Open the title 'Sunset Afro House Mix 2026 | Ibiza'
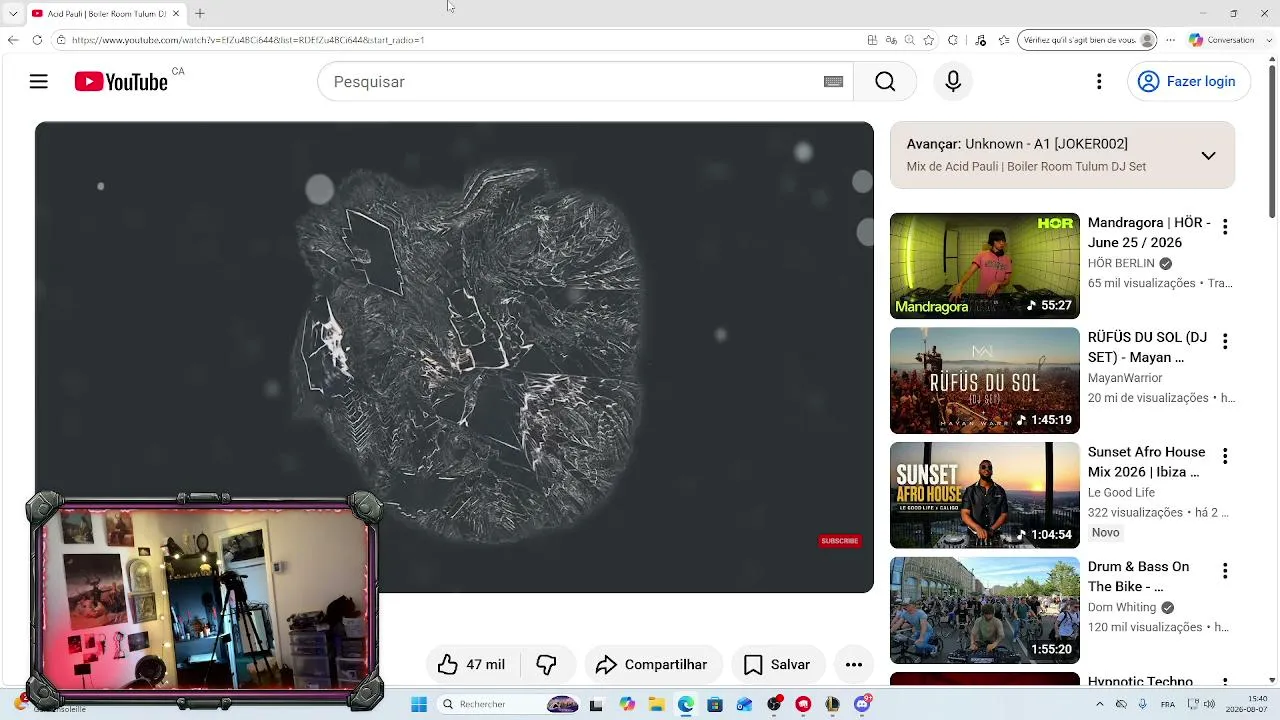This screenshot has width=1280, height=720. click(1146, 462)
